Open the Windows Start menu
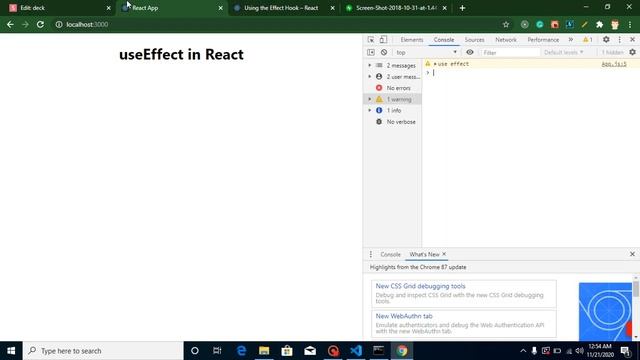 [11, 351]
